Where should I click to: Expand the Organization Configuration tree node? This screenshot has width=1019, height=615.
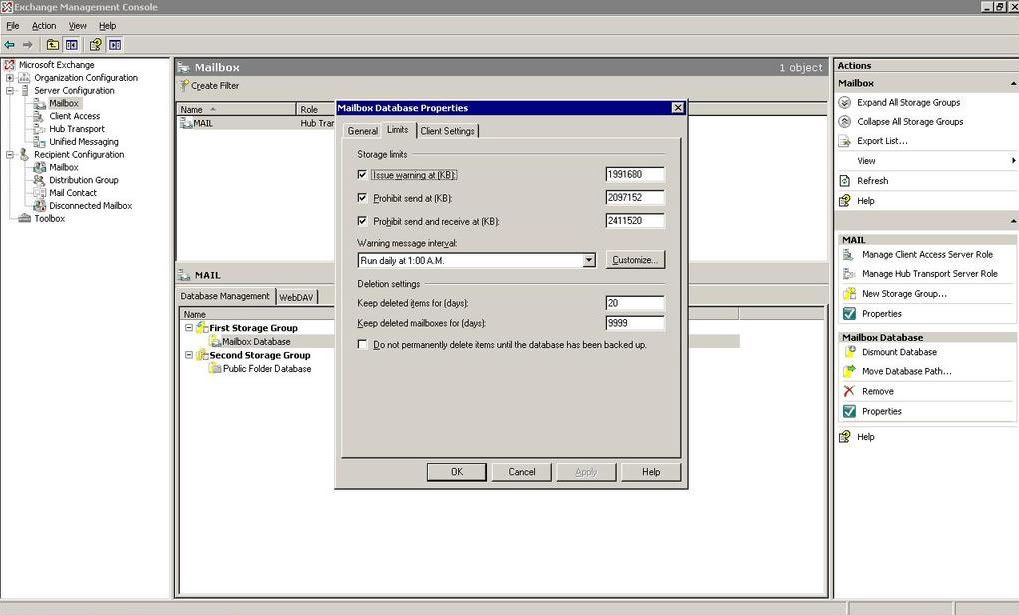10,78
